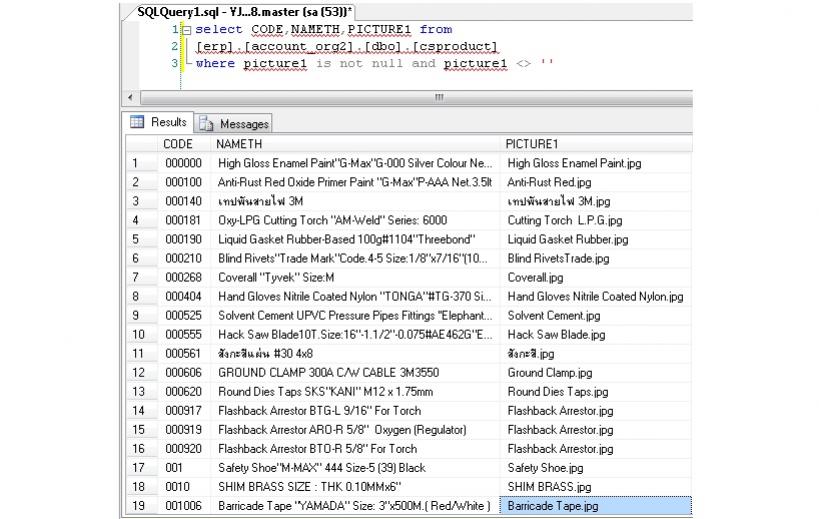The height and width of the screenshot is (519, 819).
Task: Click the code cell 000404
Action: pyautogui.click(x=184, y=297)
